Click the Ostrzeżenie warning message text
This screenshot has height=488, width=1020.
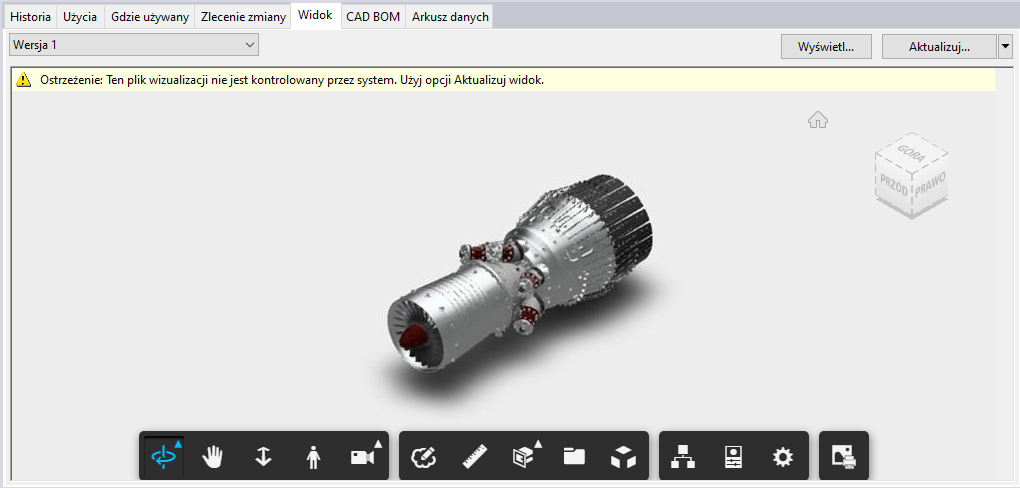291,81
